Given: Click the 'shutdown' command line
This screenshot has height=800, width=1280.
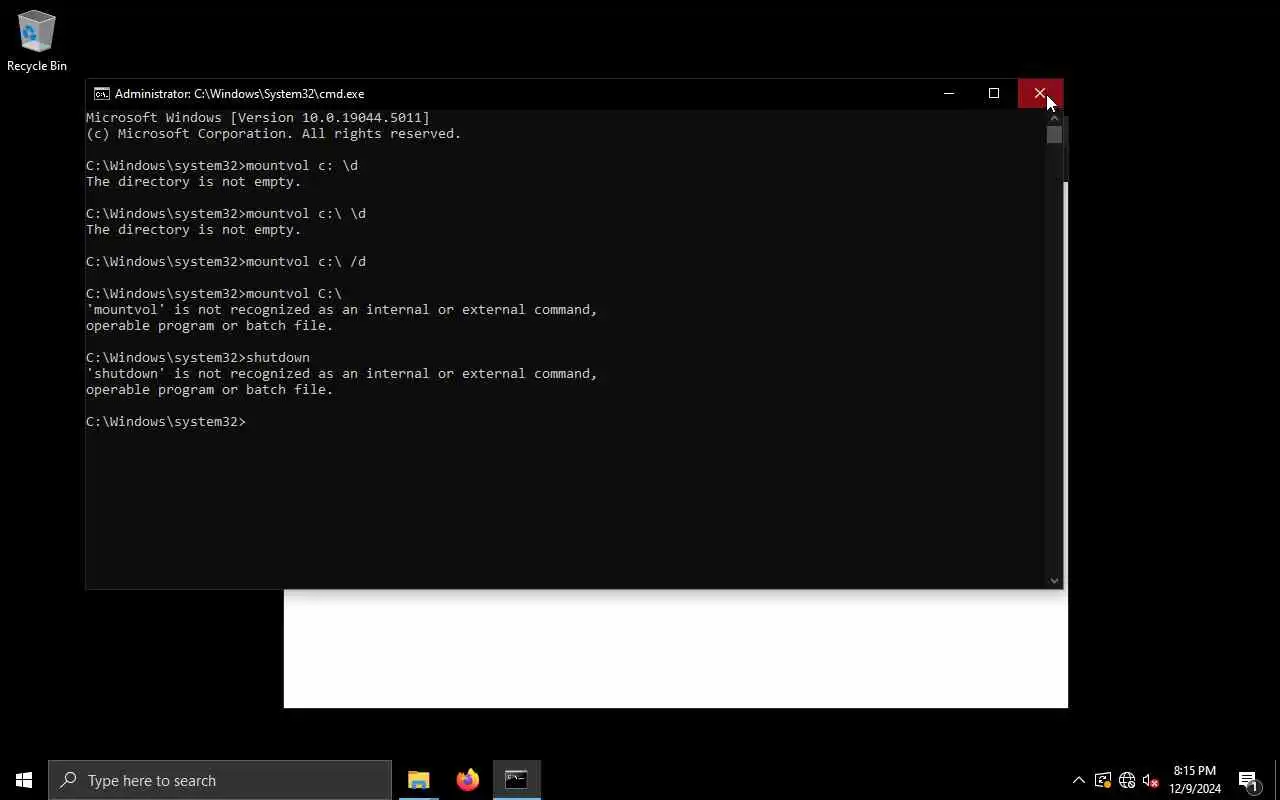Looking at the screenshot, I should (198, 357).
